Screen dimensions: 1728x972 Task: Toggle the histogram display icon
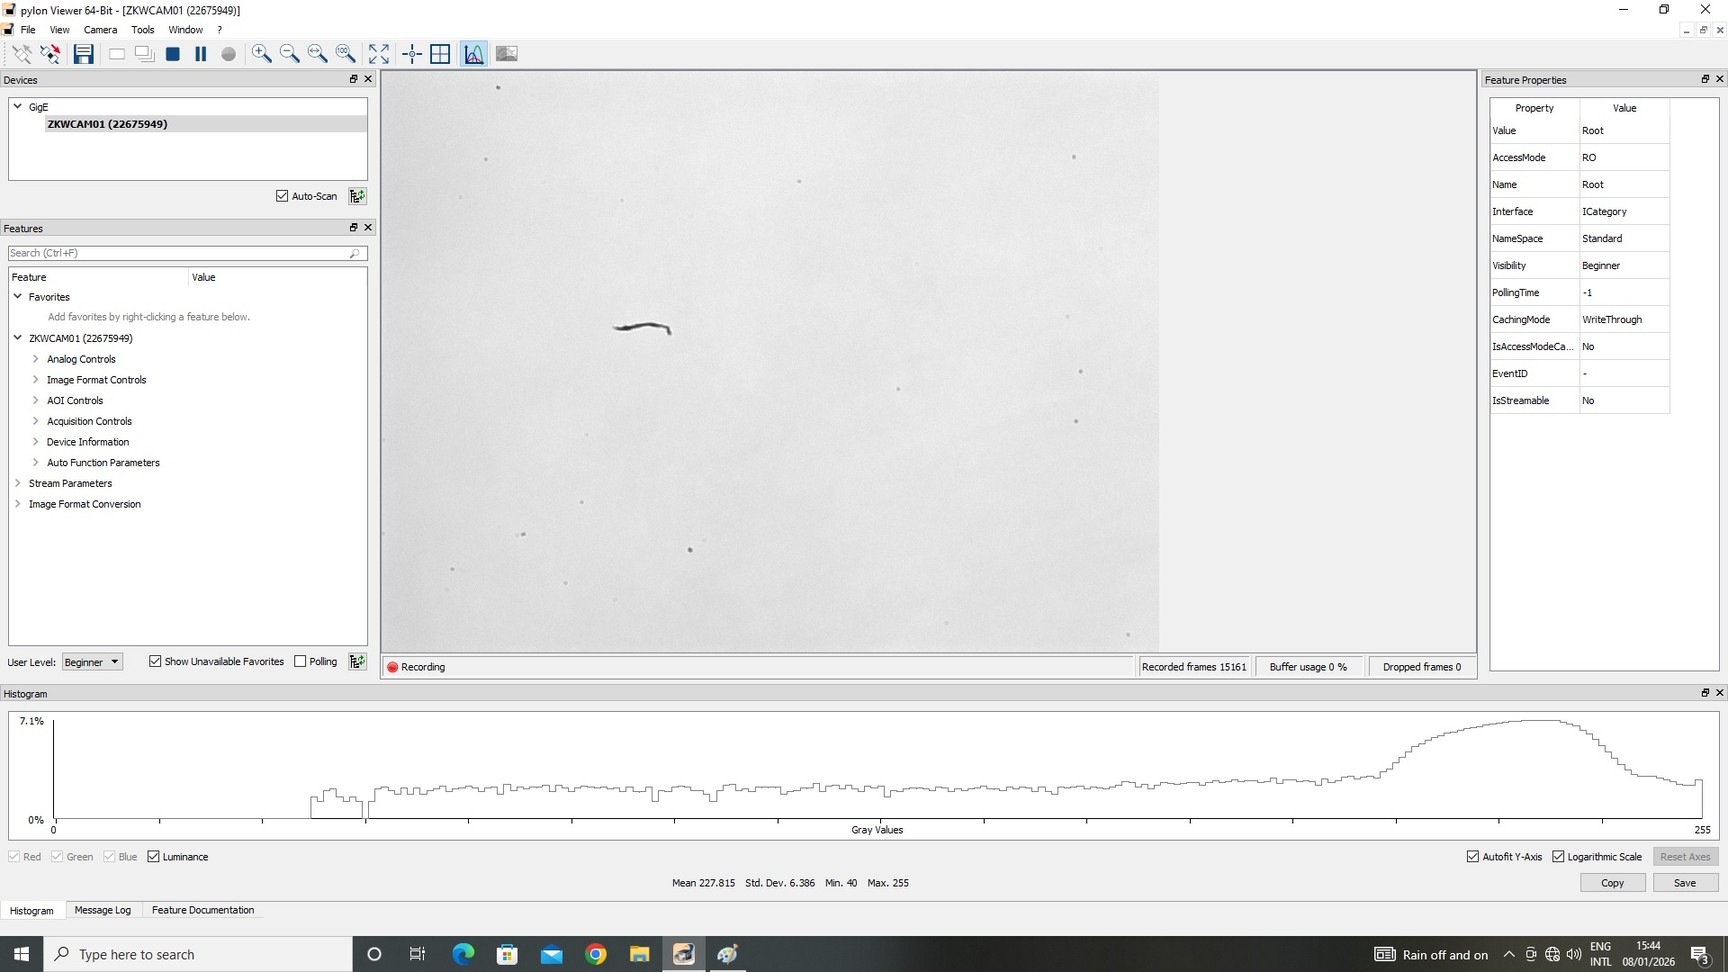pos(473,54)
